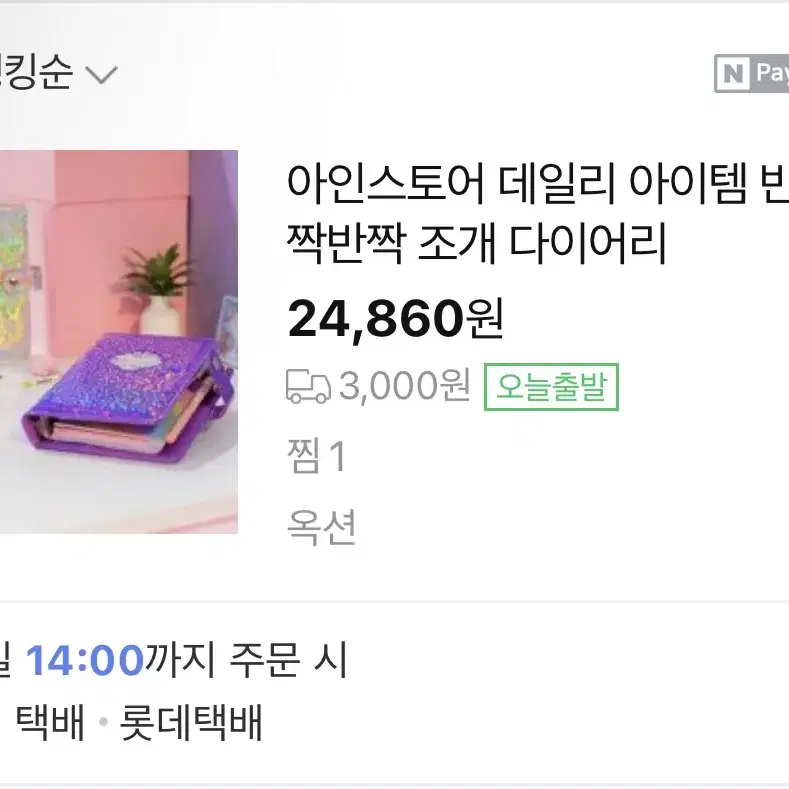Select the 24,860원 price
789x789 pixels.
[395, 319]
